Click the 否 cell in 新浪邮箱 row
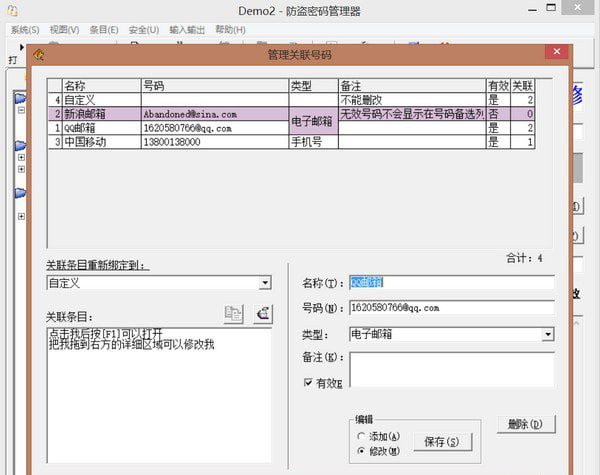Viewport: 600px width, 475px height. tap(498, 114)
